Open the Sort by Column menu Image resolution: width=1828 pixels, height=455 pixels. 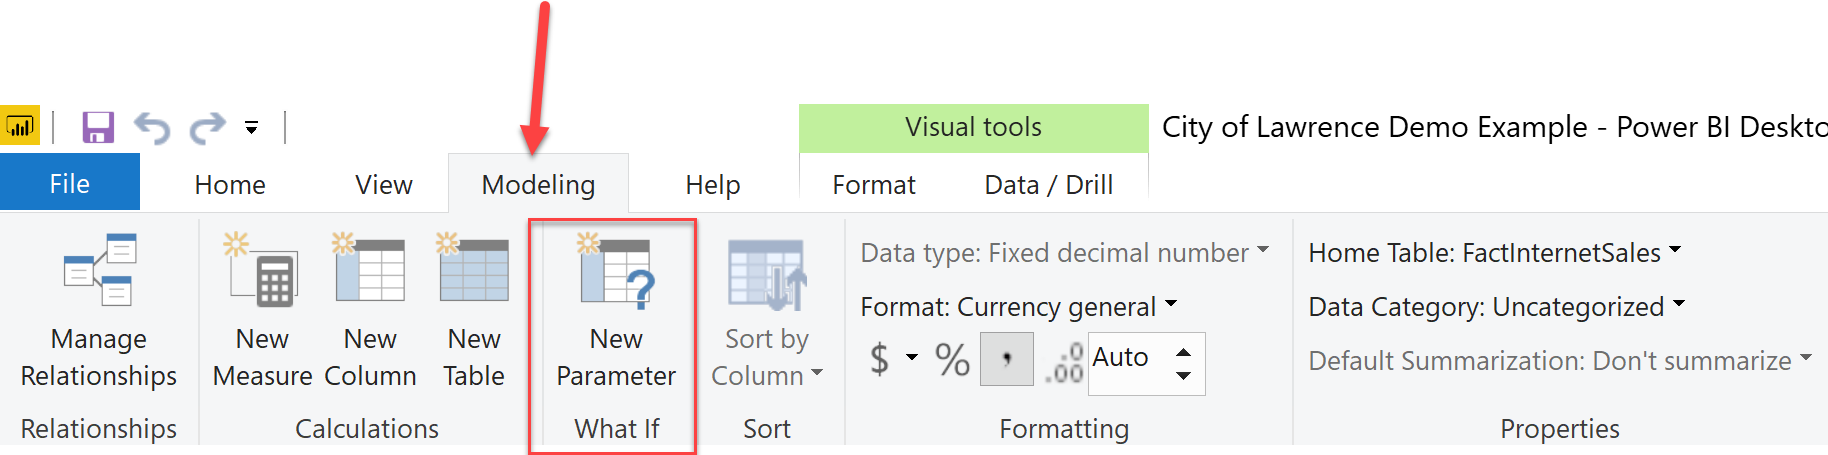pyautogui.click(x=767, y=312)
